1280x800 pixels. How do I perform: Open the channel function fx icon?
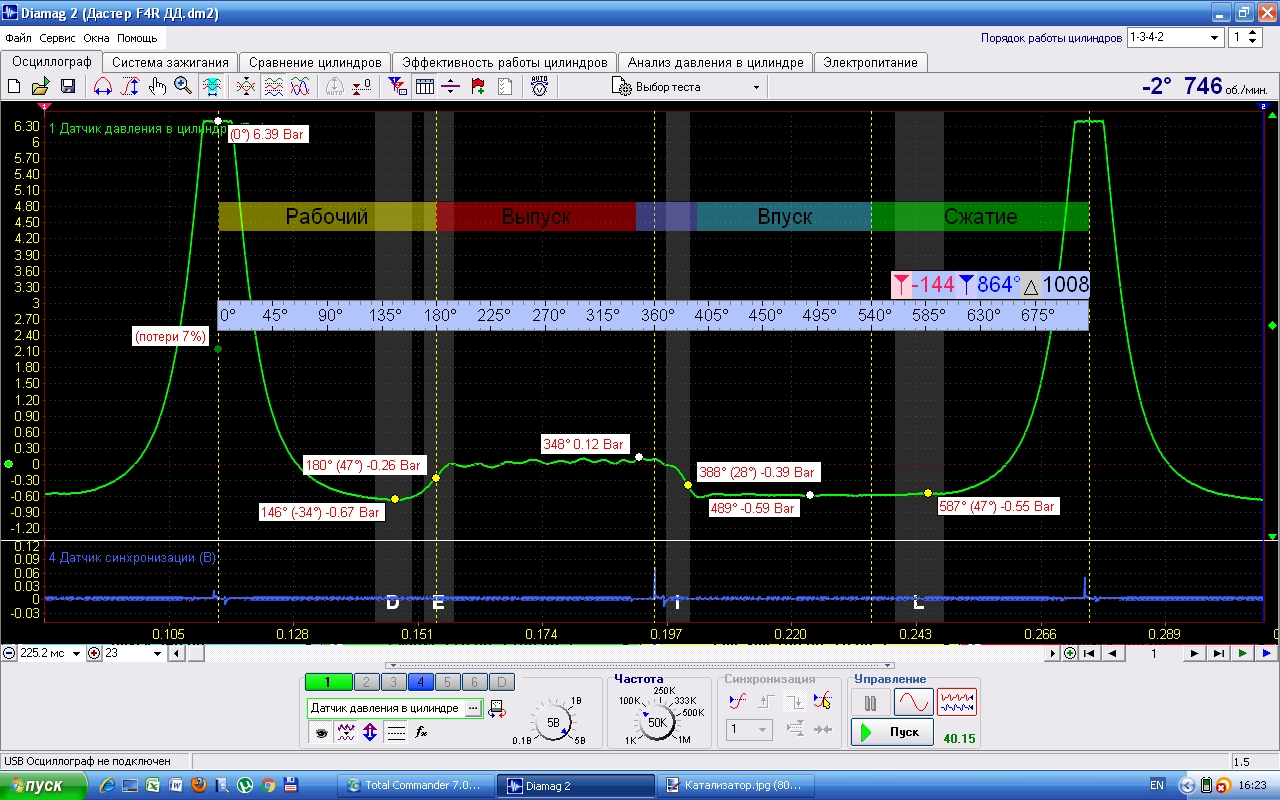pos(422,732)
